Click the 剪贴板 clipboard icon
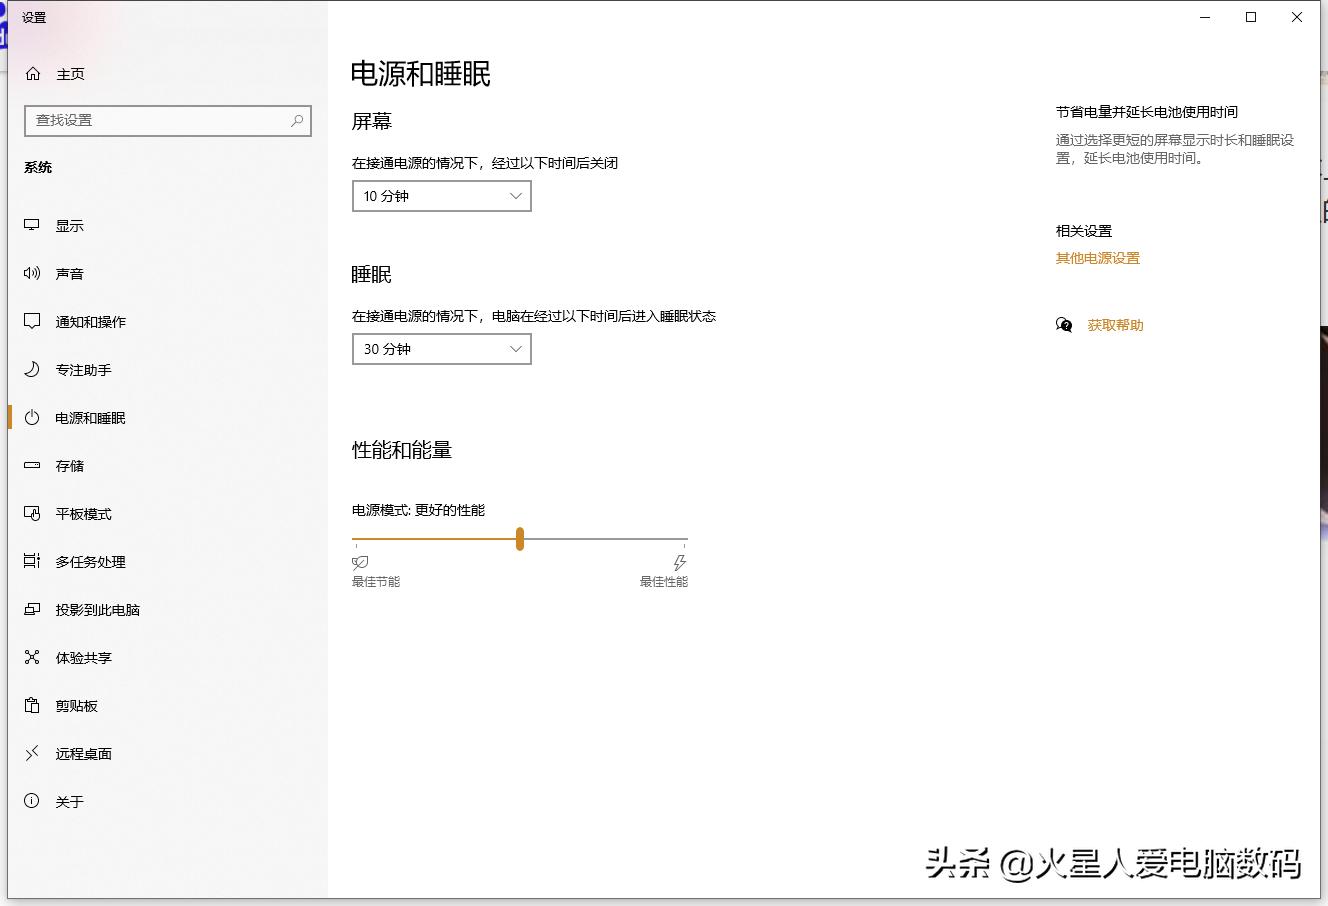This screenshot has width=1328, height=906. pos(34,705)
